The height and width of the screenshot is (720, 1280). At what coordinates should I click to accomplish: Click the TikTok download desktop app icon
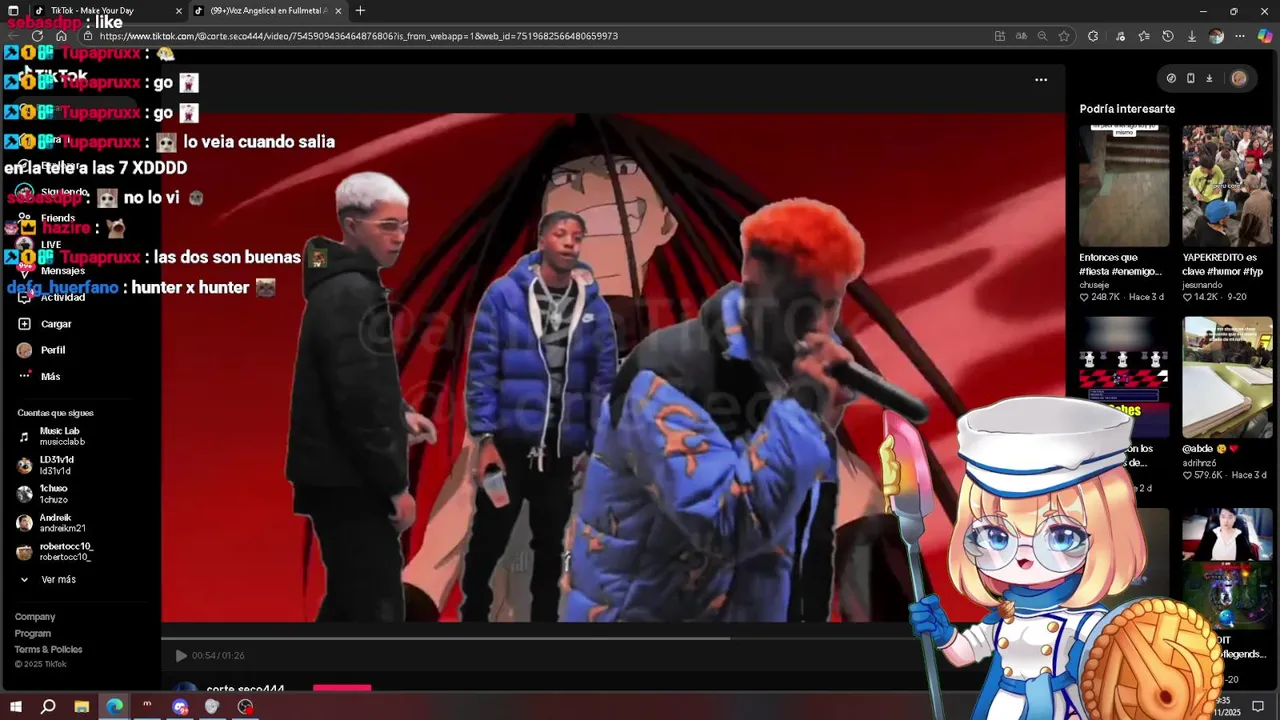pyautogui.click(x=1209, y=78)
